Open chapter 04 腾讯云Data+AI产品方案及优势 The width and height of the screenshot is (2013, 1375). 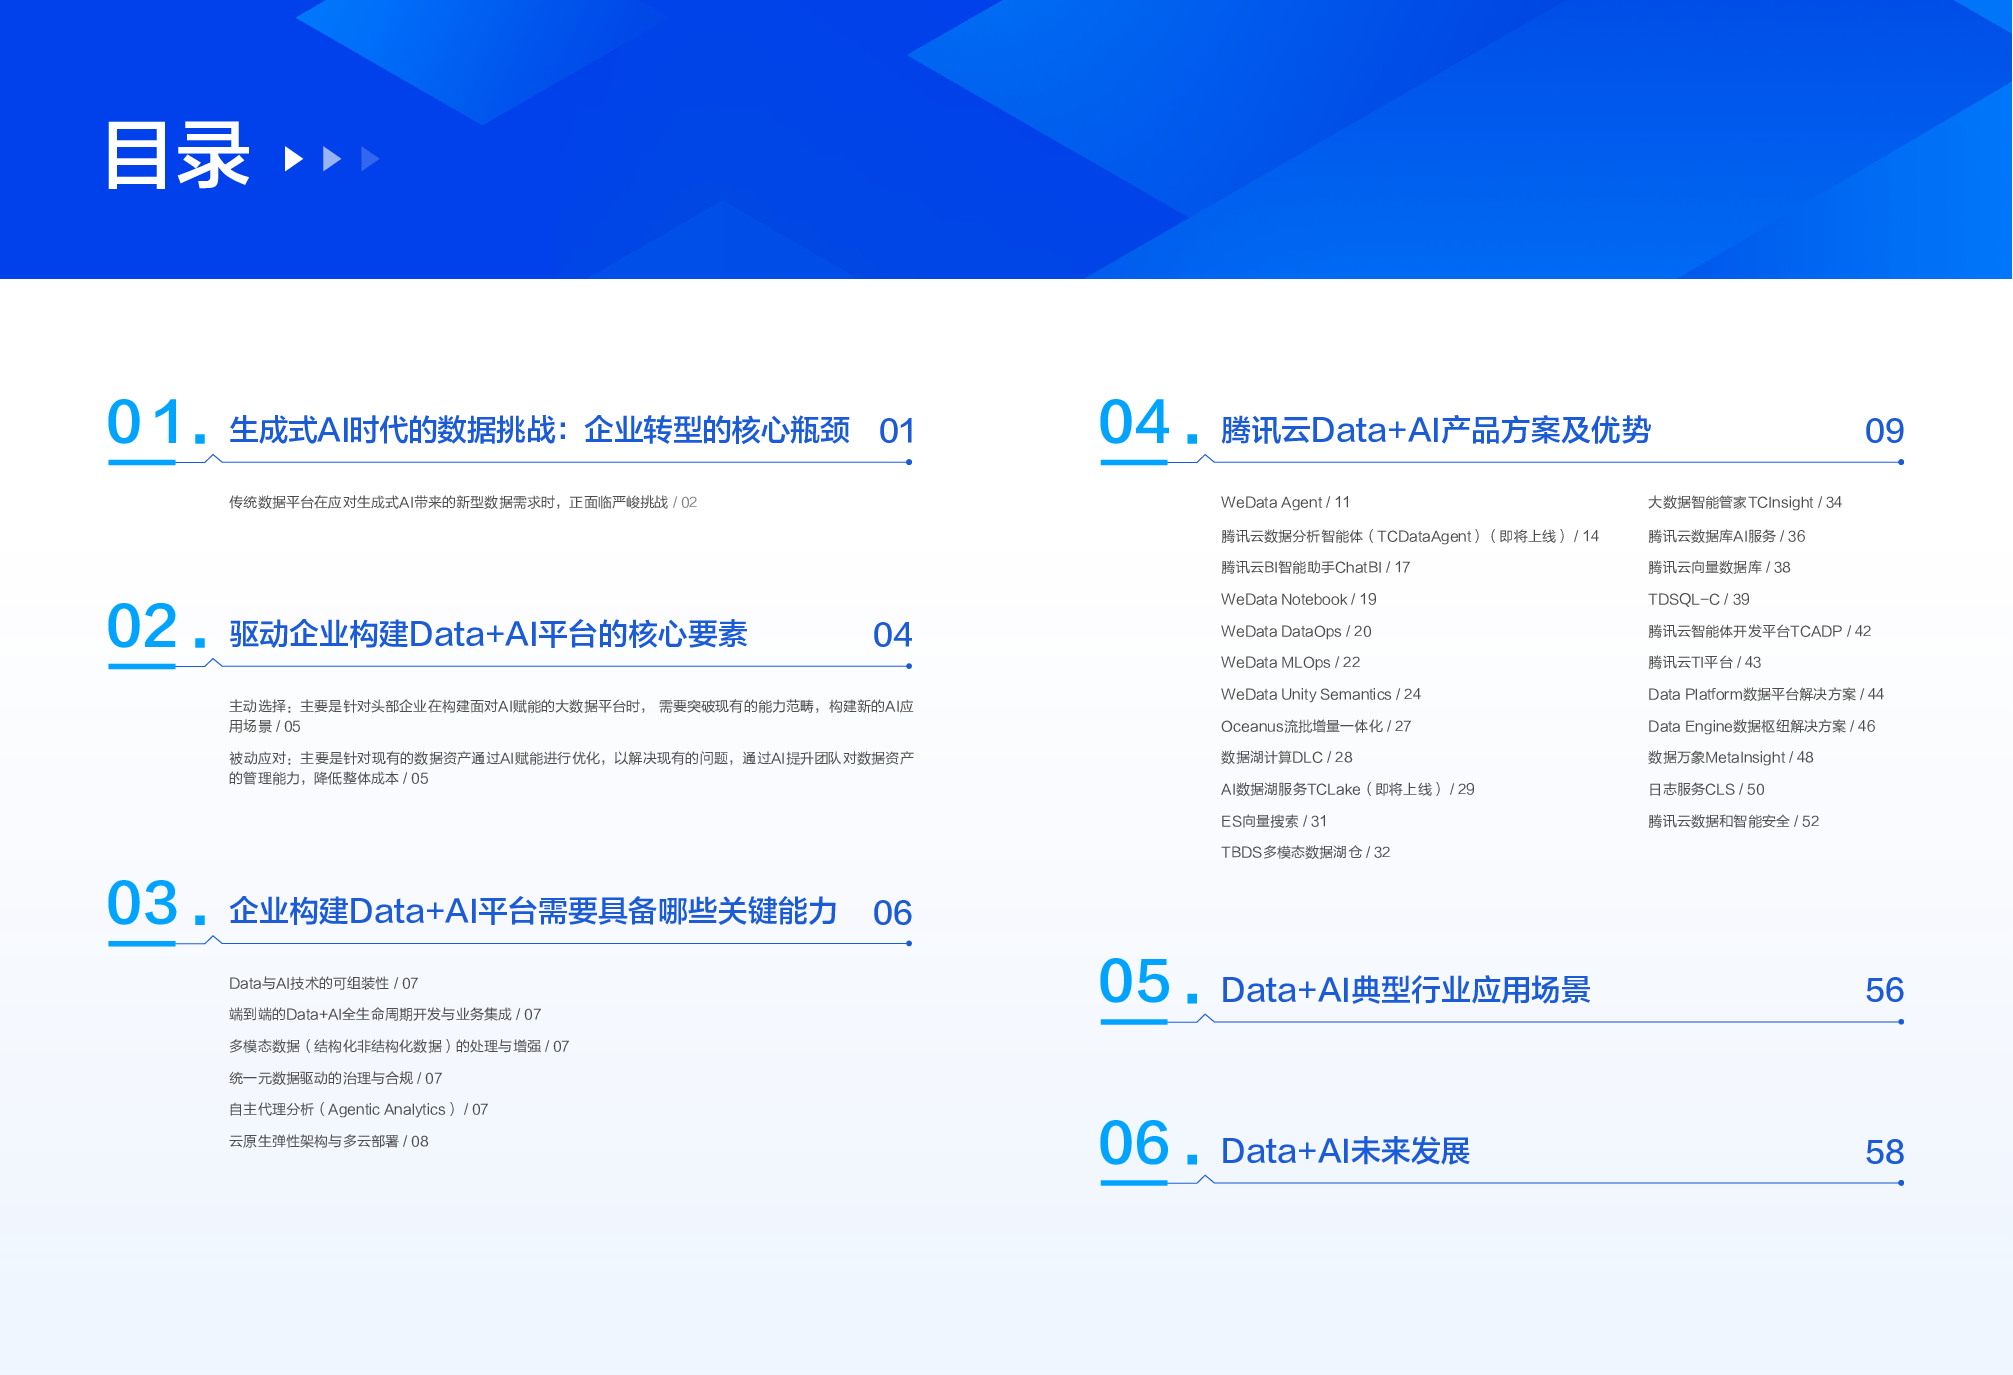[1435, 430]
